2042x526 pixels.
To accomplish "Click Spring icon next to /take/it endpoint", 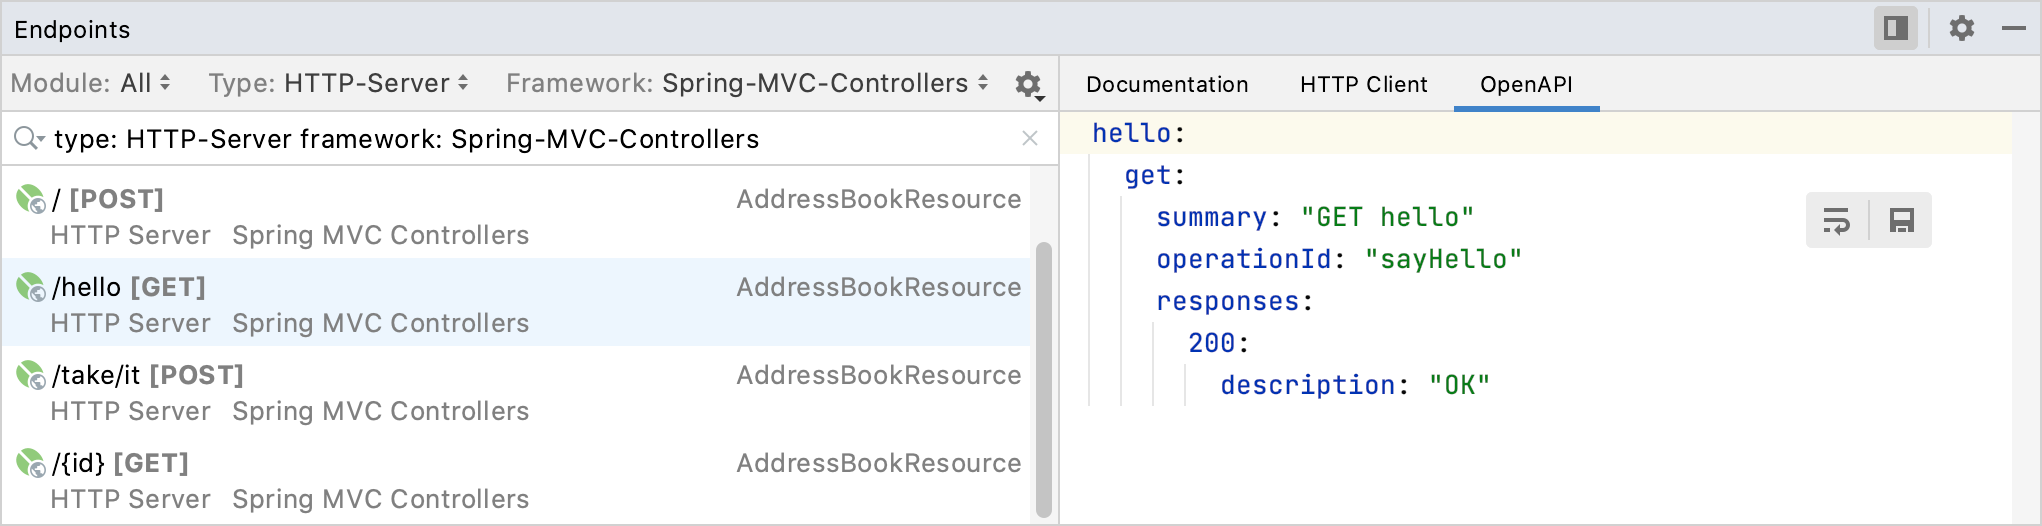I will point(30,375).
